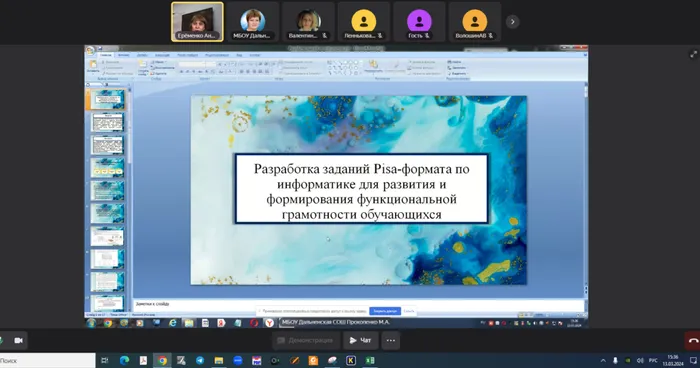
Task: Open the taskbar clock and date
Action: [673, 360]
